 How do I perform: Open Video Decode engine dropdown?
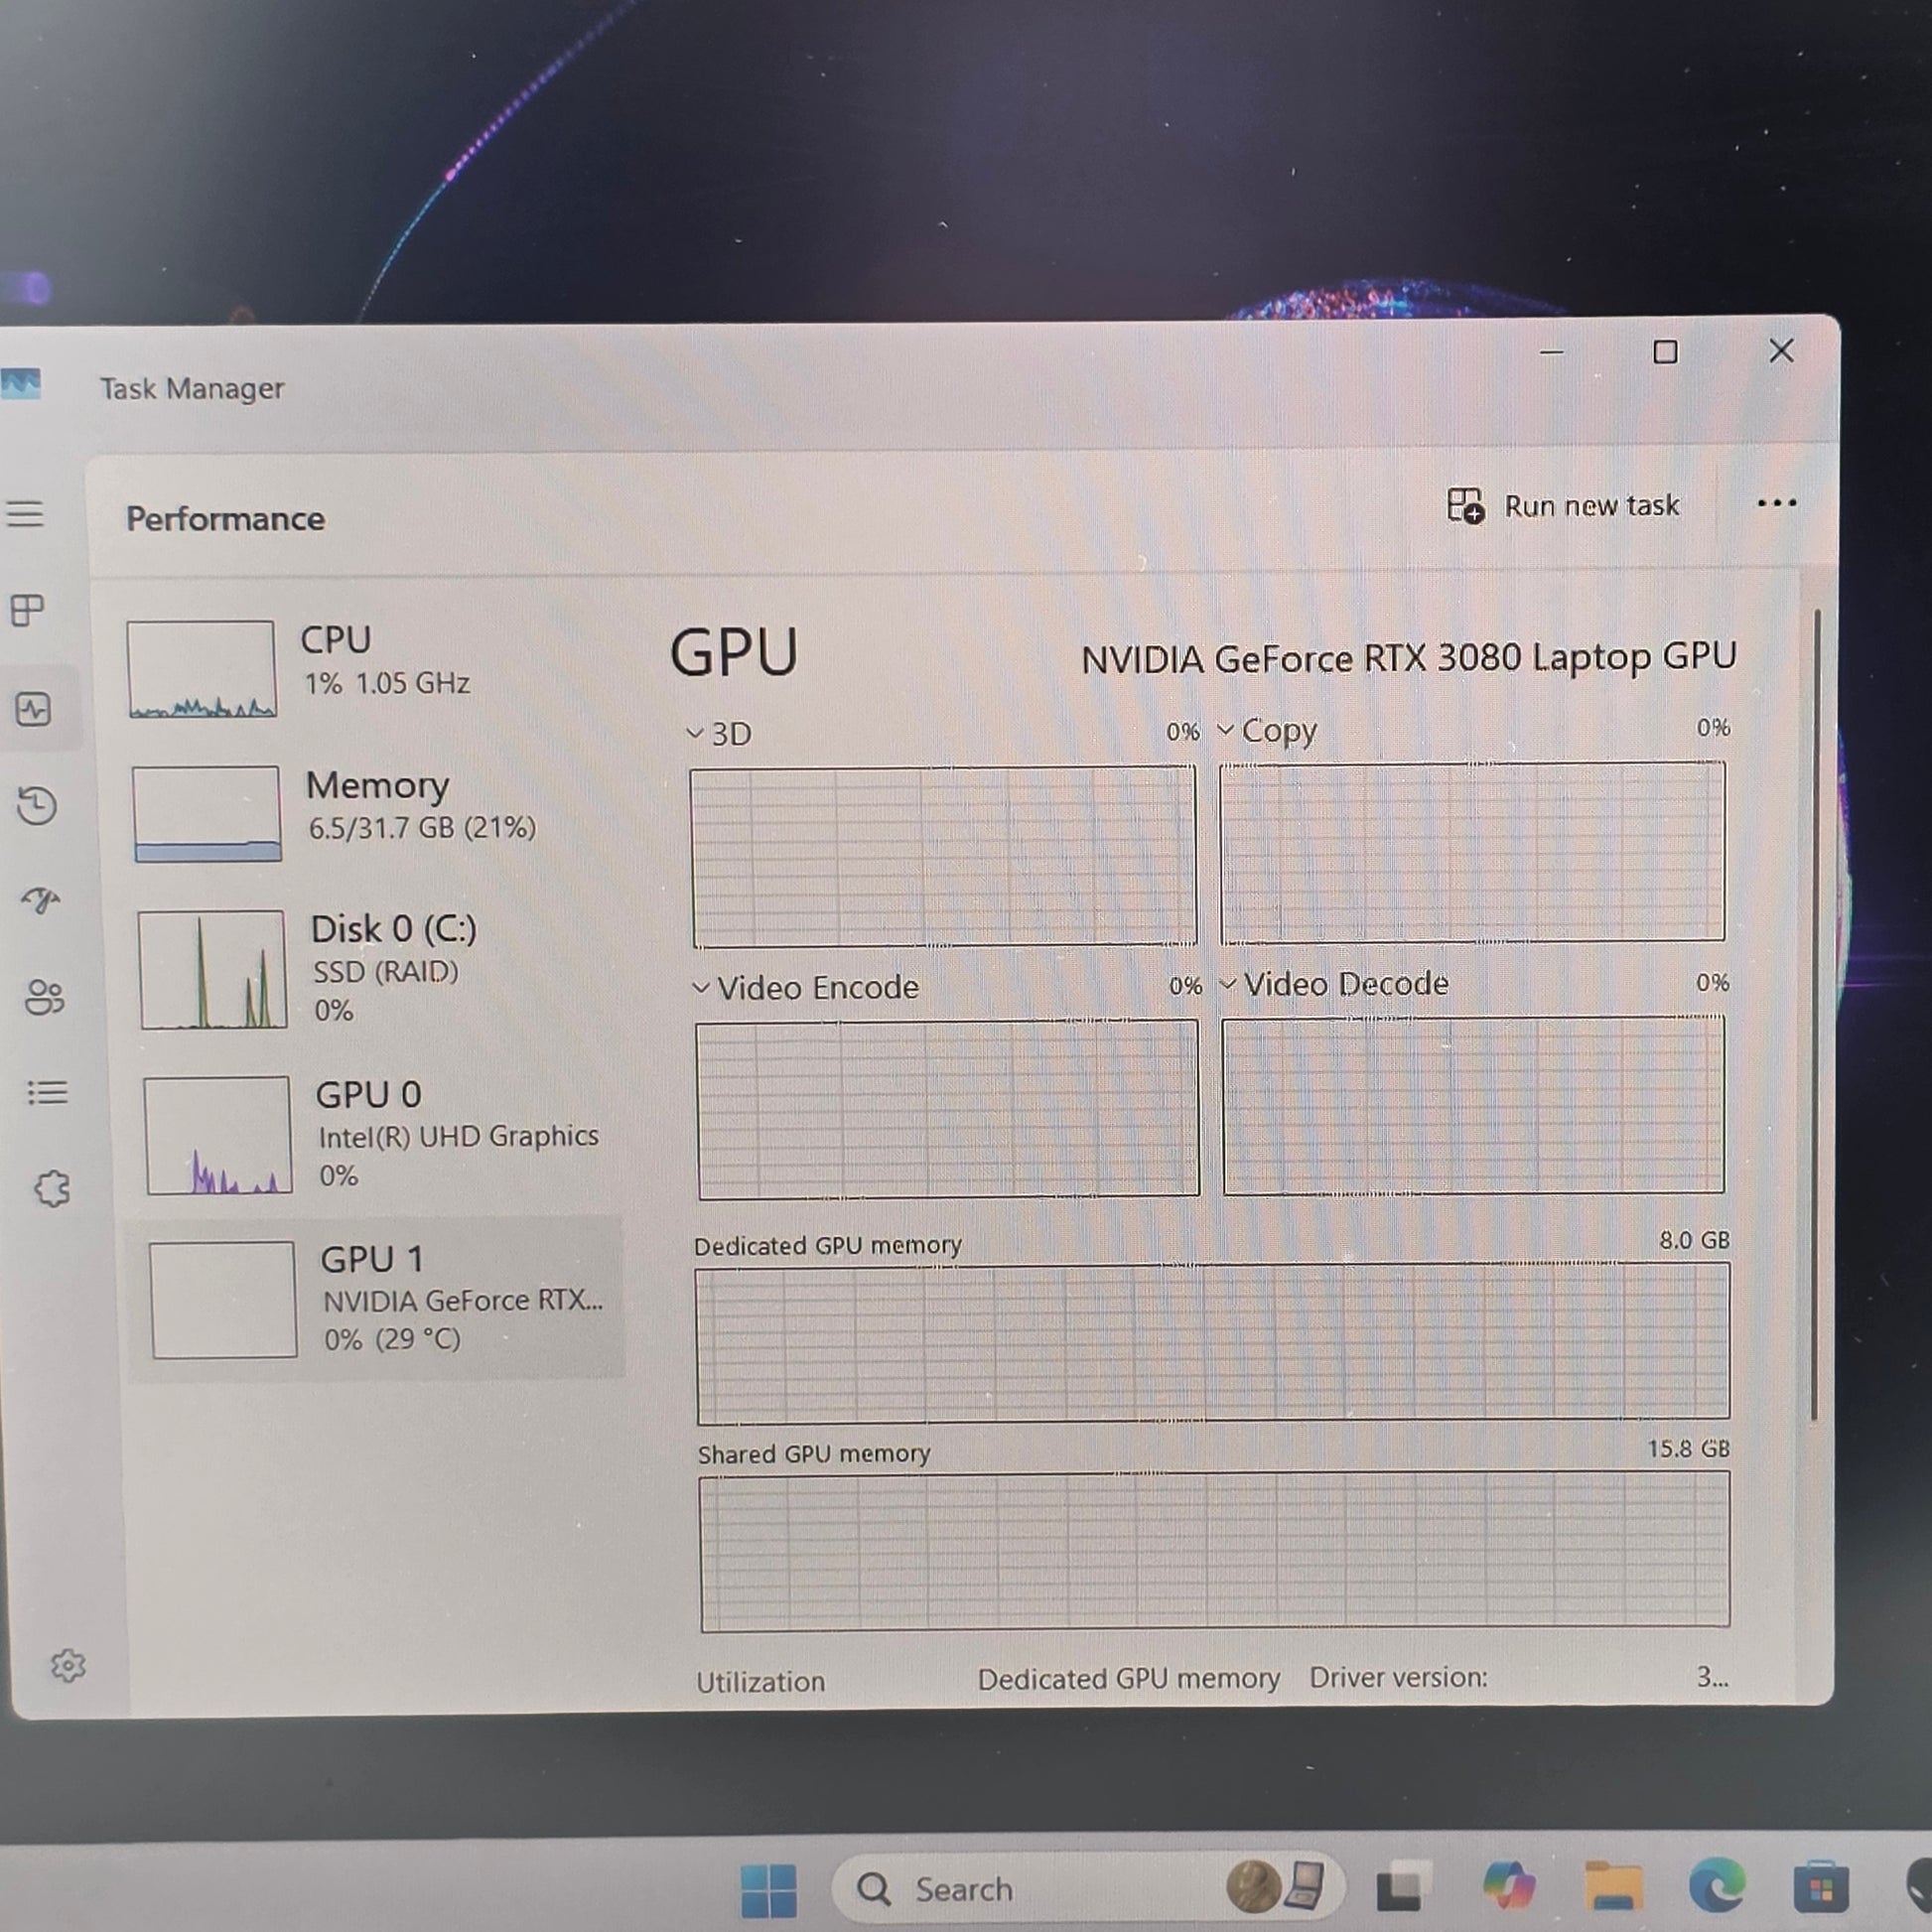tap(1334, 984)
